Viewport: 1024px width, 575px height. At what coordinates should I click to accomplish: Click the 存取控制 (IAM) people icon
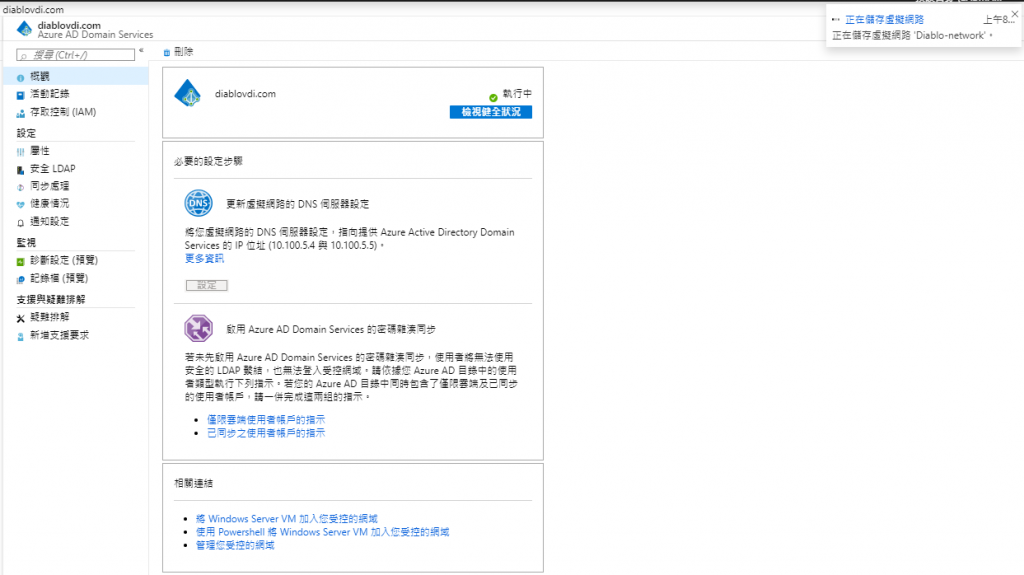20,113
